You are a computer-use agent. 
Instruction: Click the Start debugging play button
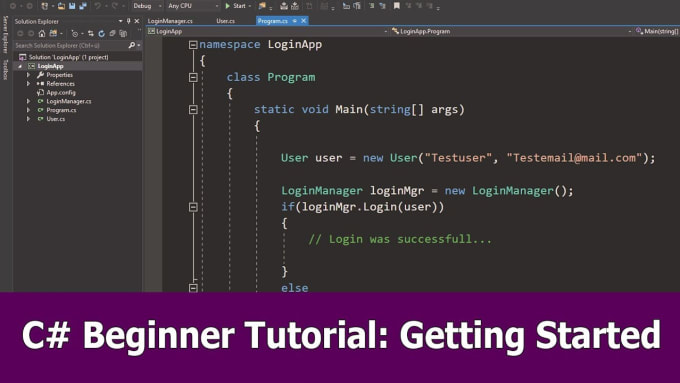228,6
